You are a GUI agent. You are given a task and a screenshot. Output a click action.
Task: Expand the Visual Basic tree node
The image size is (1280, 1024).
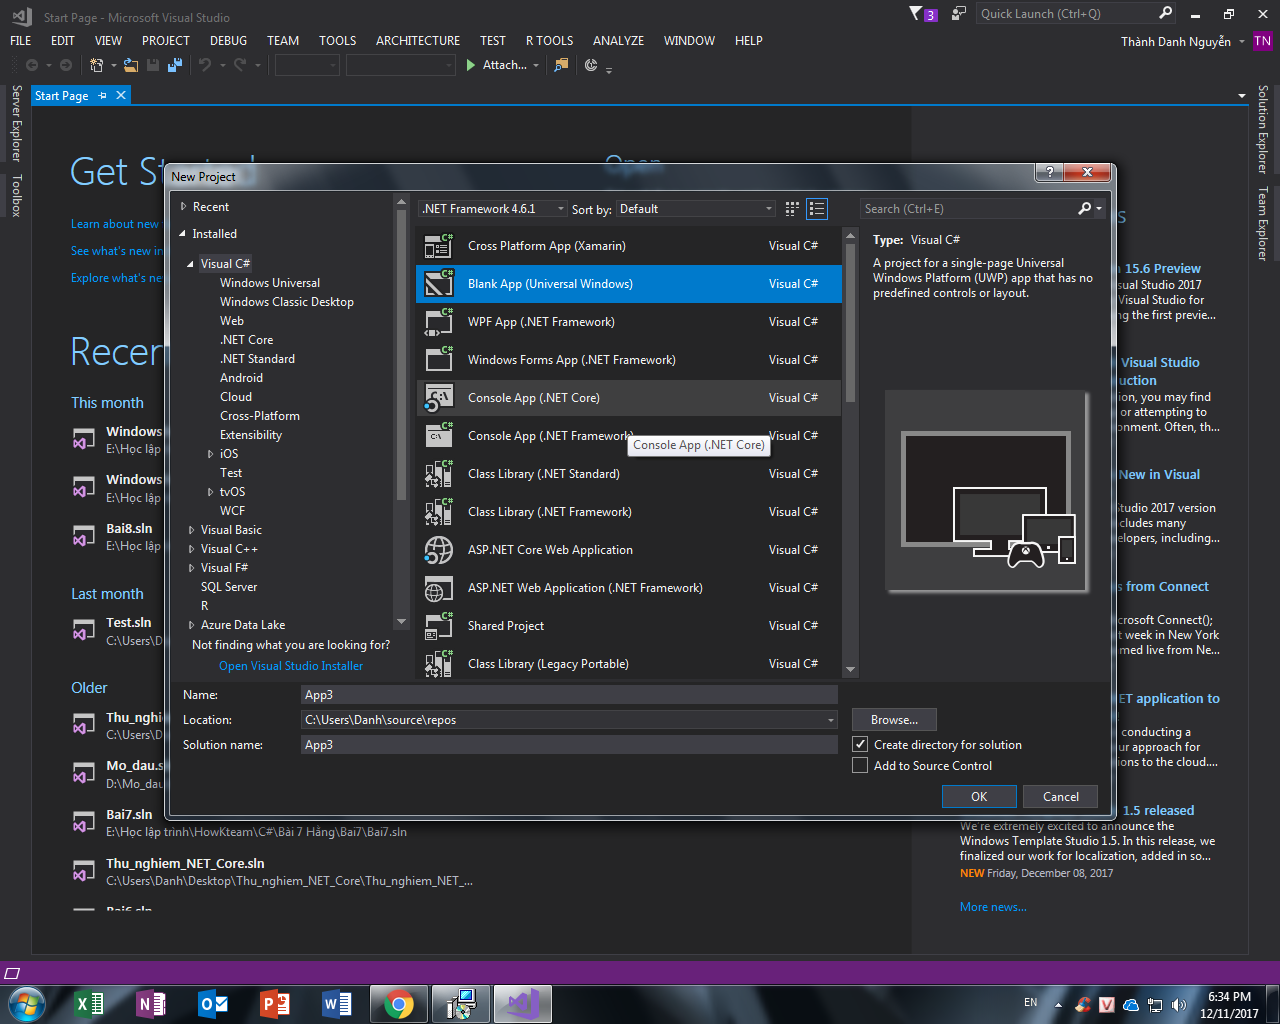pos(191,530)
